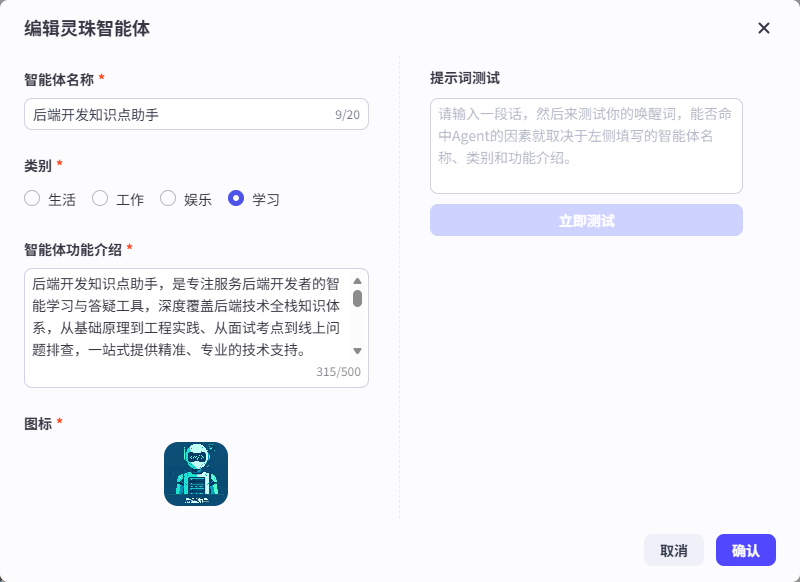
Task: Click the robot agent icon thumbnail
Action: point(196,472)
